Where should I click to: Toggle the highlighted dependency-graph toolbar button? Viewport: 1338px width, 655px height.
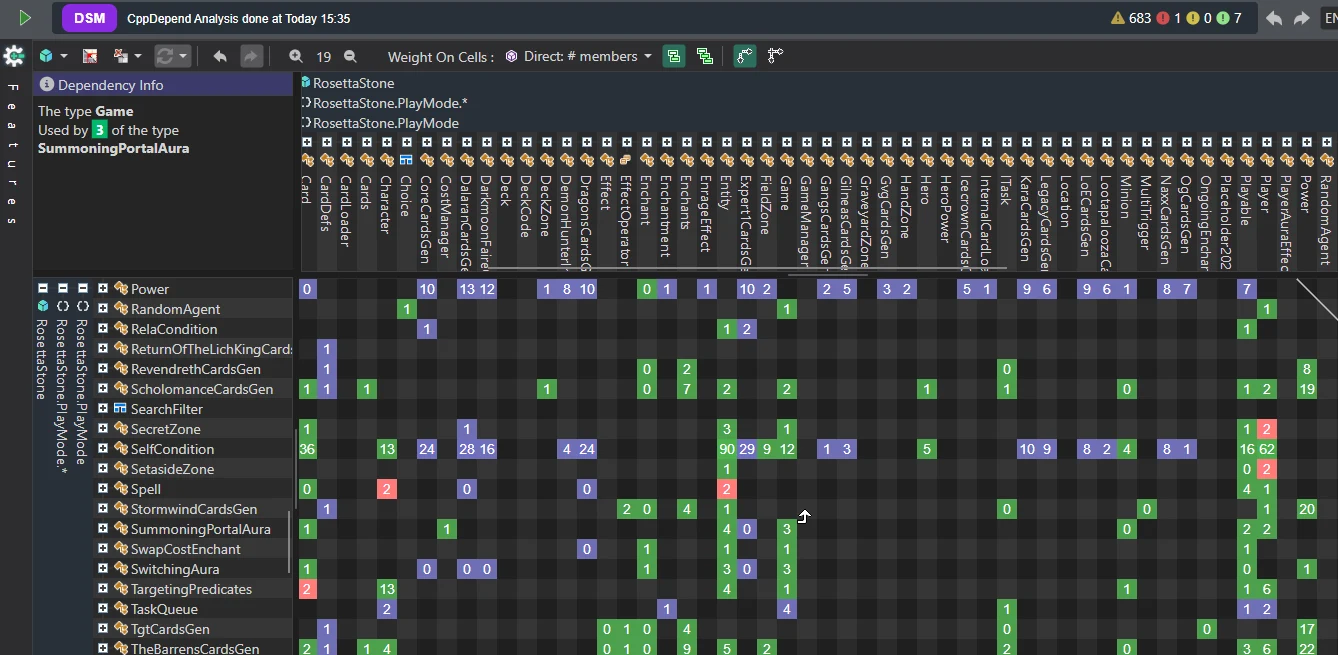point(744,56)
